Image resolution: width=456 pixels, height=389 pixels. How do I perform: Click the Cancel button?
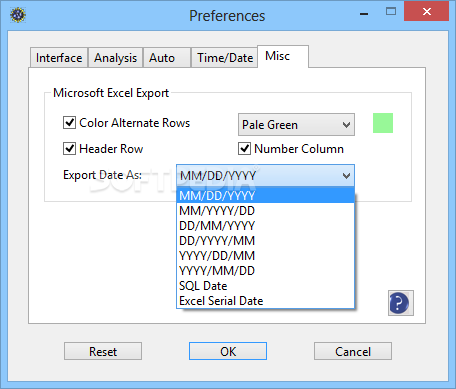coord(353,351)
